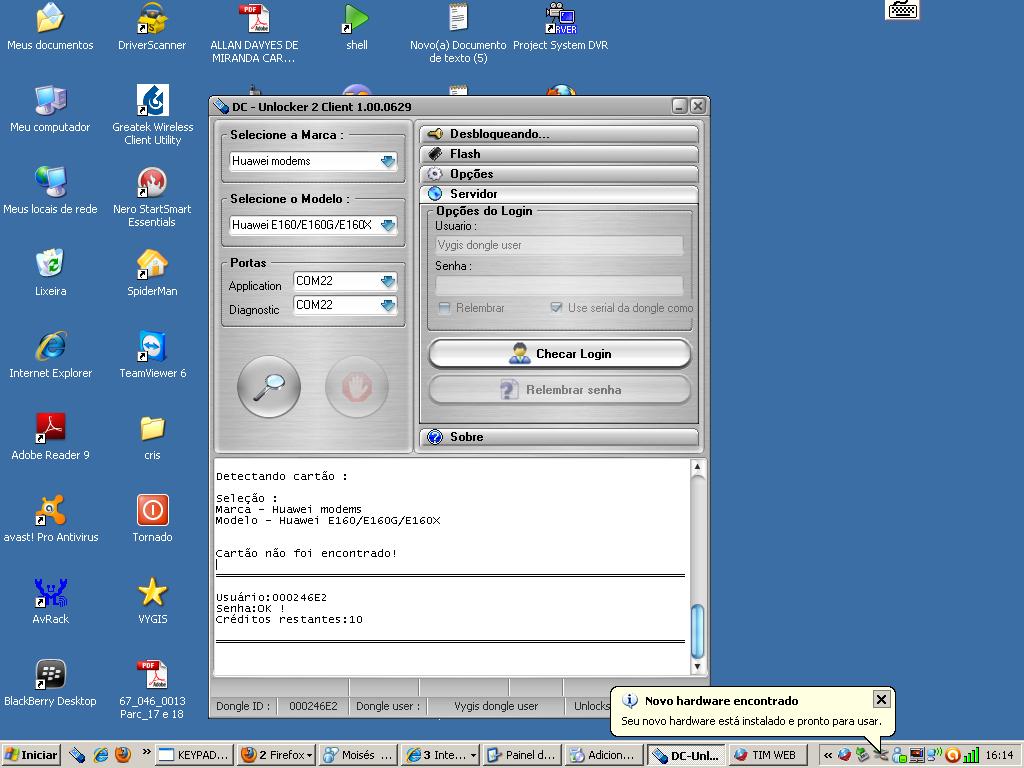Open the Flash section tab
This screenshot has height=768, width=1024.
point(559,154)
